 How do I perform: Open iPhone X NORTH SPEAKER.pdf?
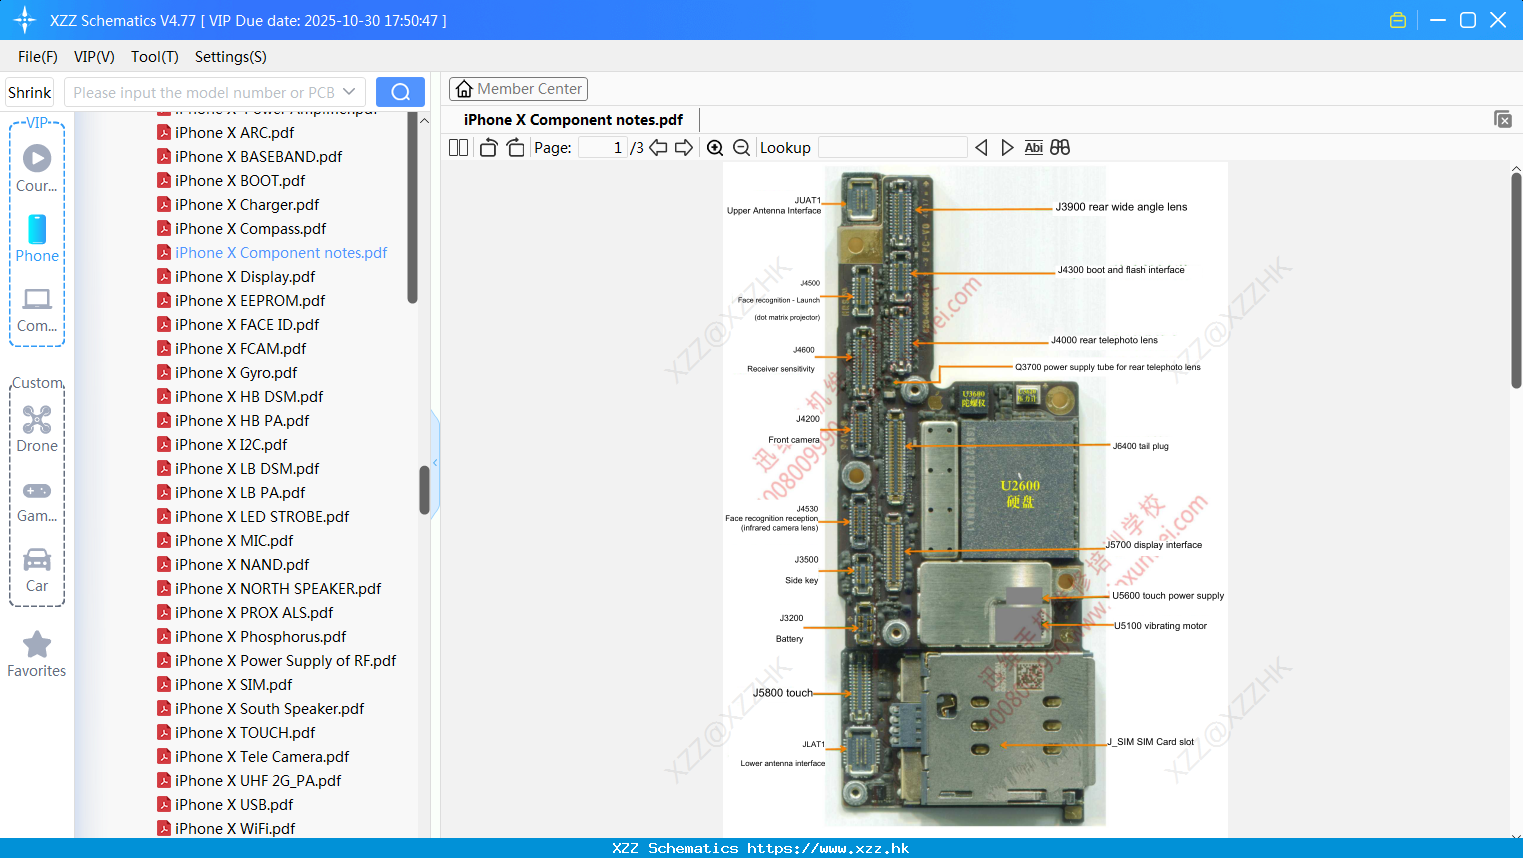(269, 588)
